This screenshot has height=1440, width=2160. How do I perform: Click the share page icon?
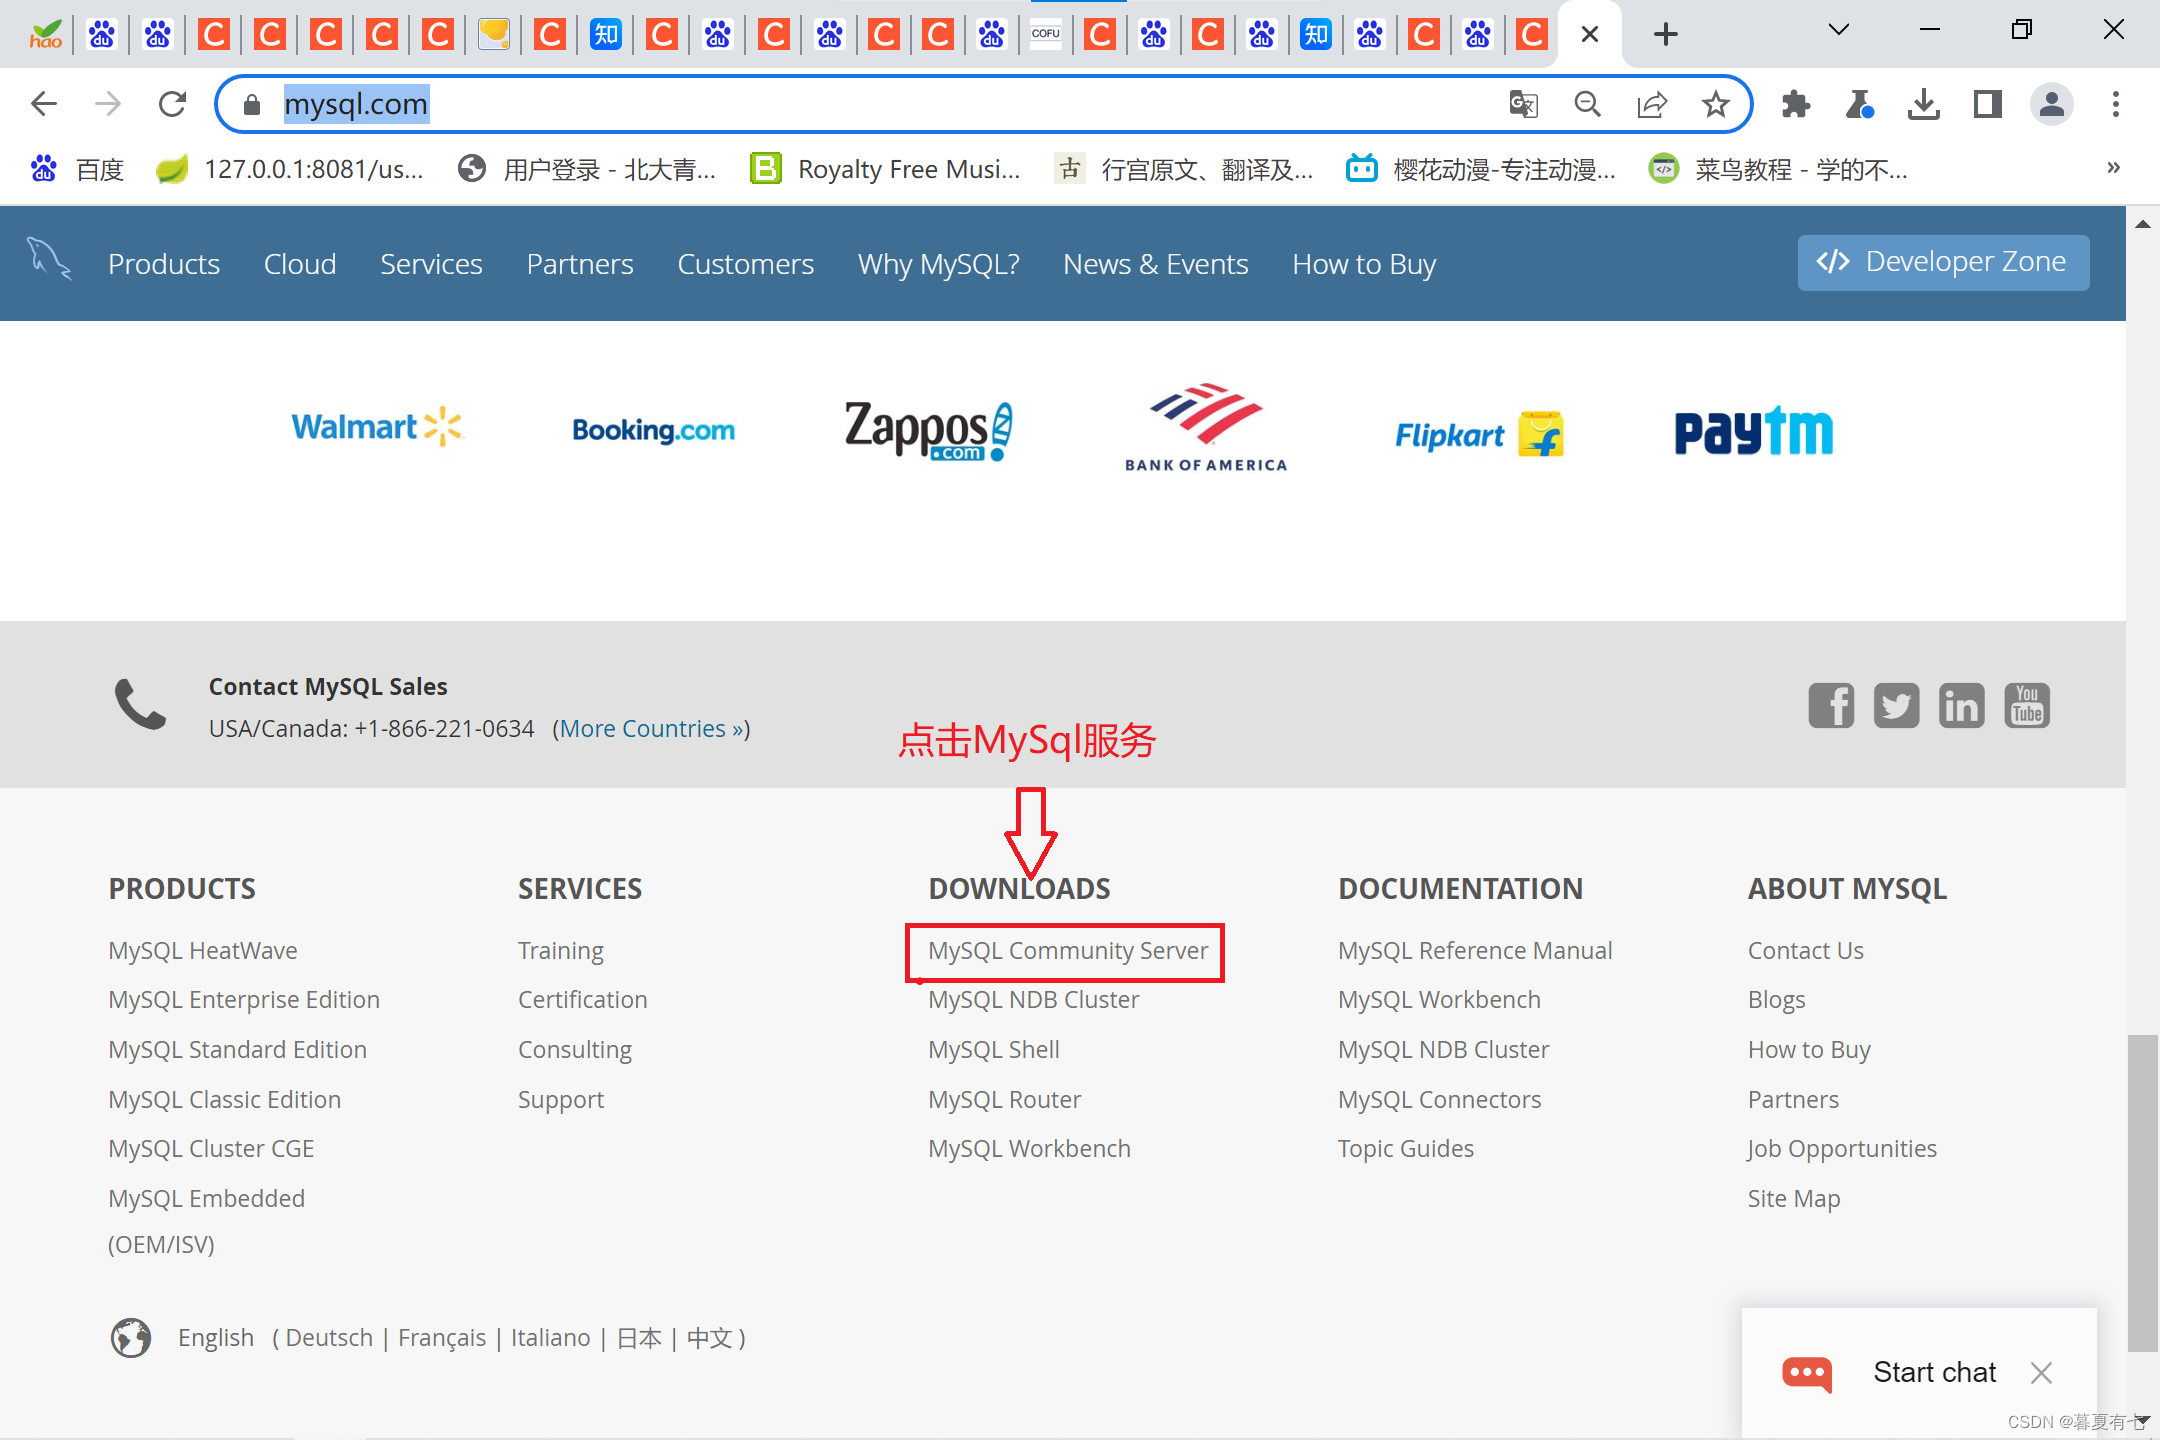[x=1652, y=104]
